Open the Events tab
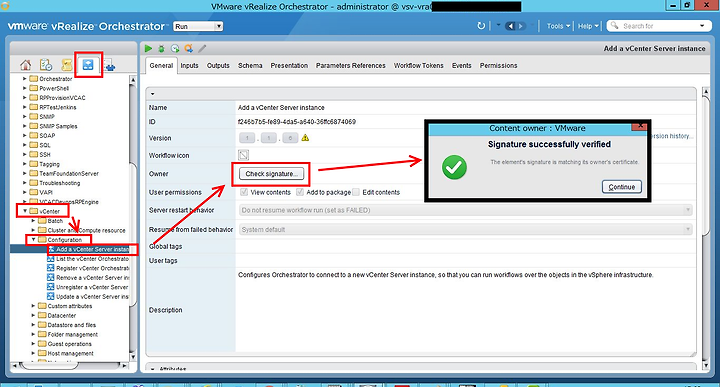 461,66
